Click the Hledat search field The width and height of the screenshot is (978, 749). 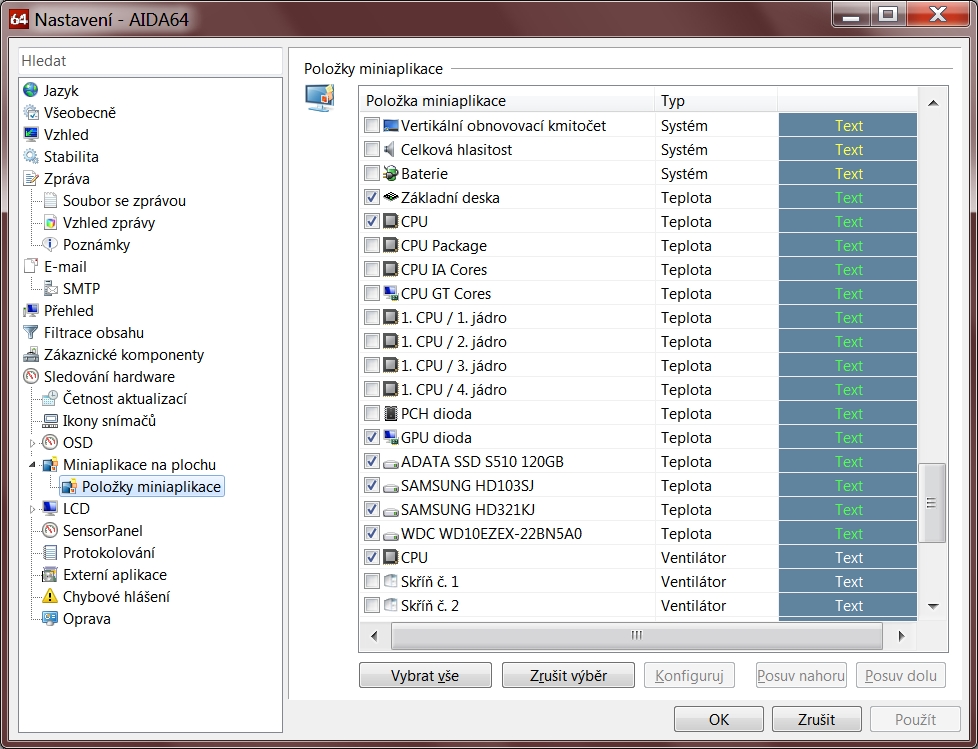(150, 61)
